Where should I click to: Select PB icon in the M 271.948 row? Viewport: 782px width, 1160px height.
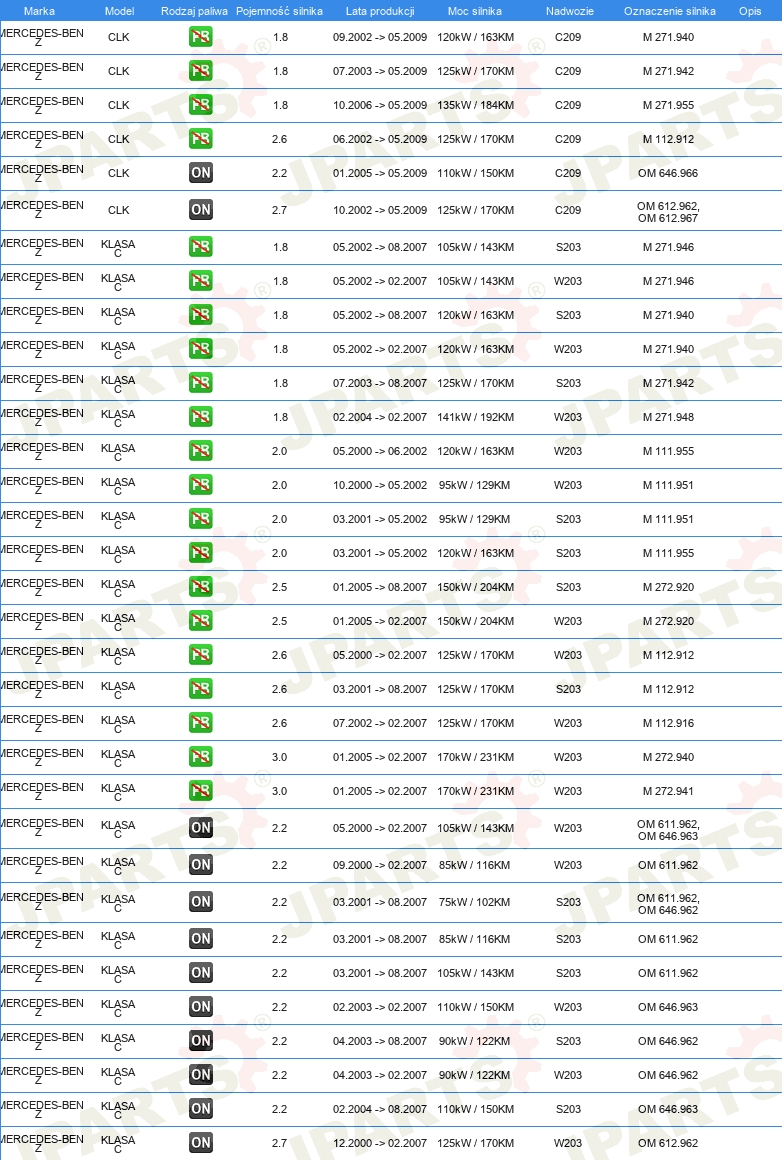point(200,417)
